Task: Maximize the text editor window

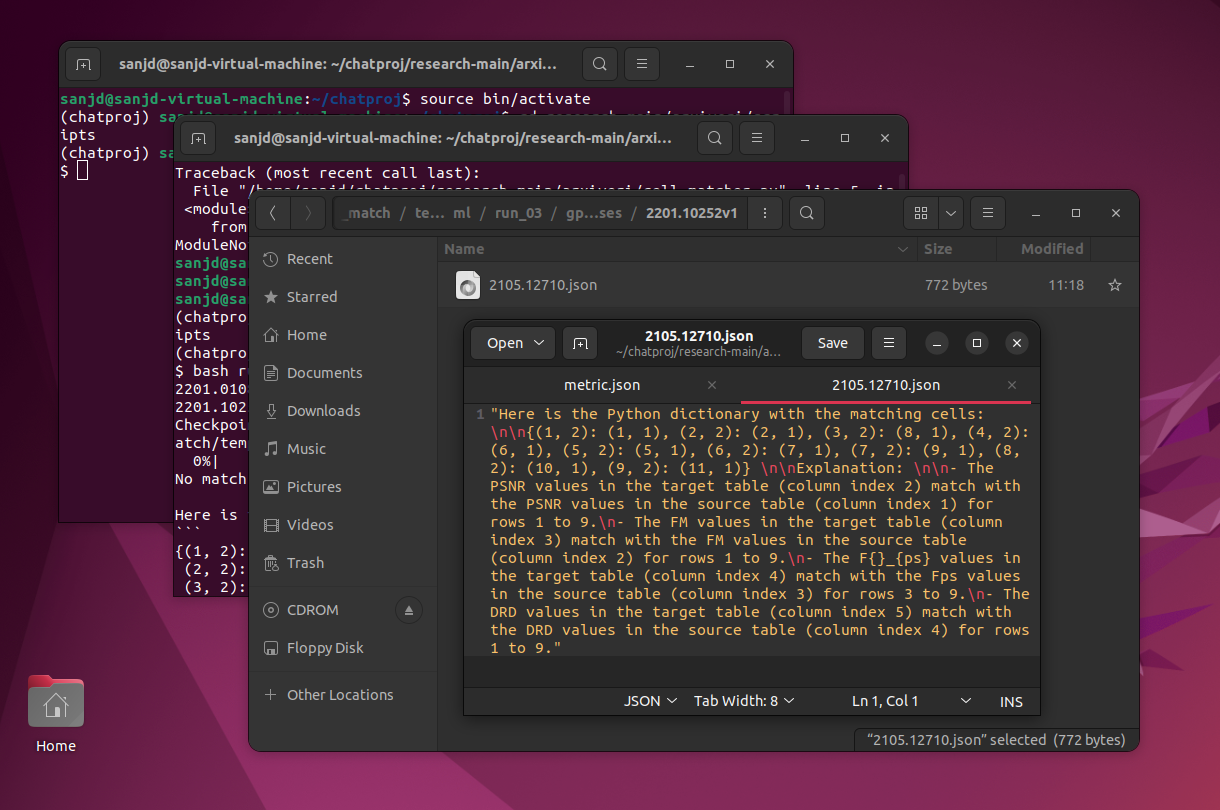Action: [977, 343]
